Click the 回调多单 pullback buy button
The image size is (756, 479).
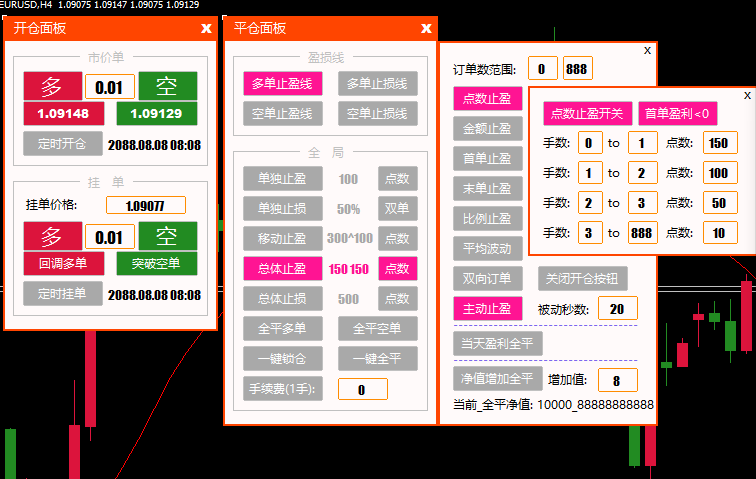(x=64, y=263)
